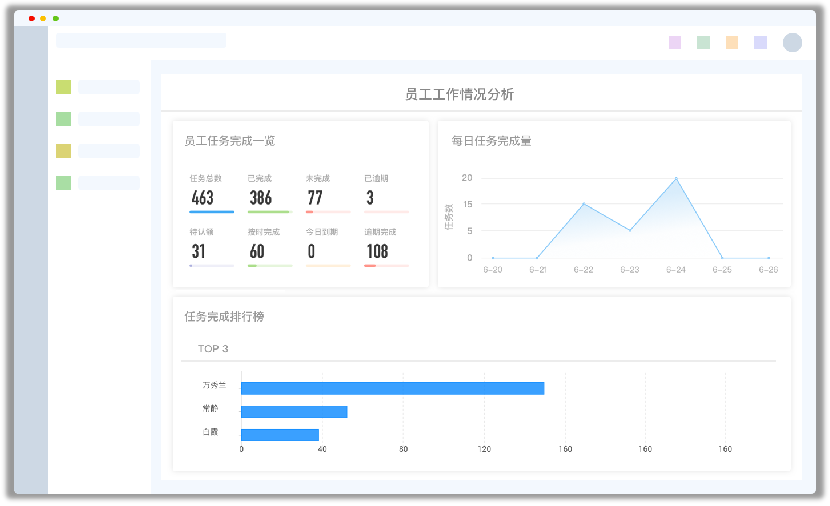Select the TOP 3 tab

pos(213,349)
